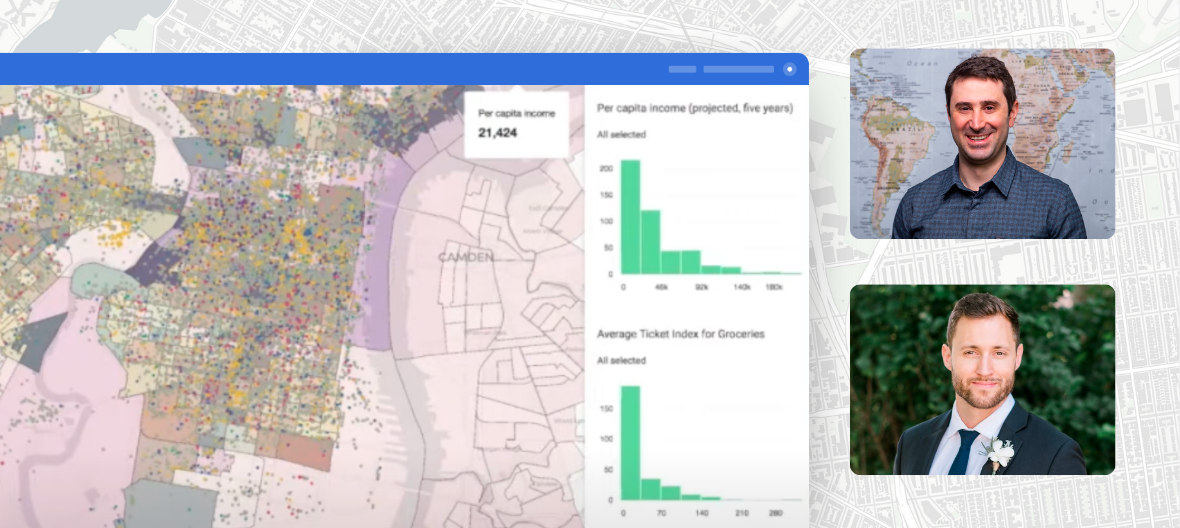Open photo of man in front of world map

982,144
